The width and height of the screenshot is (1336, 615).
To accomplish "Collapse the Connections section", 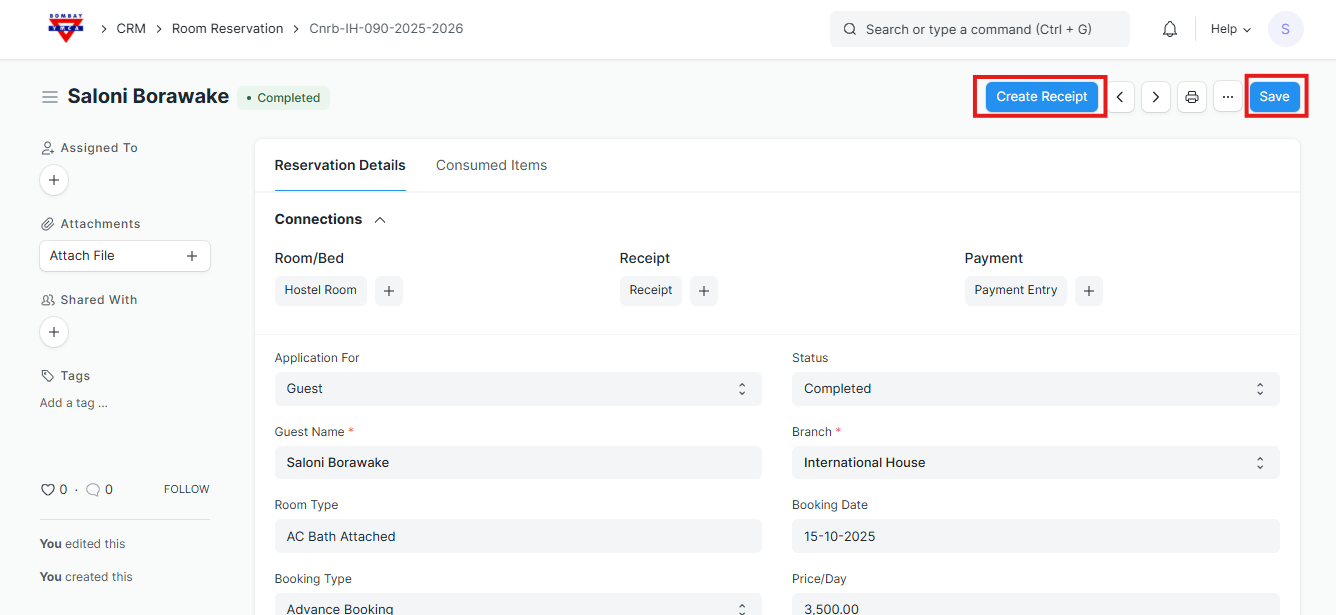I will [x=380, y=220].
